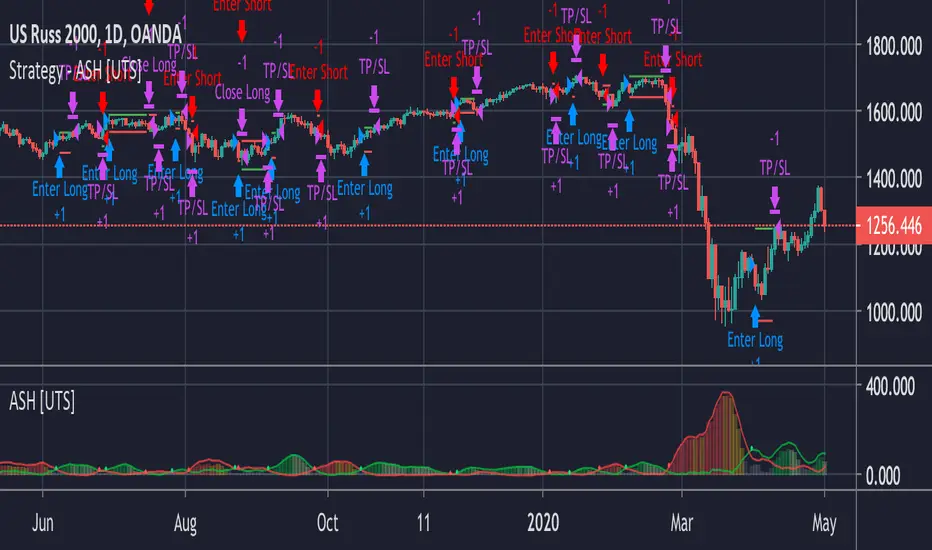Select the Mar date marker on time axis

pyautogui.click(x=682, y=523)
